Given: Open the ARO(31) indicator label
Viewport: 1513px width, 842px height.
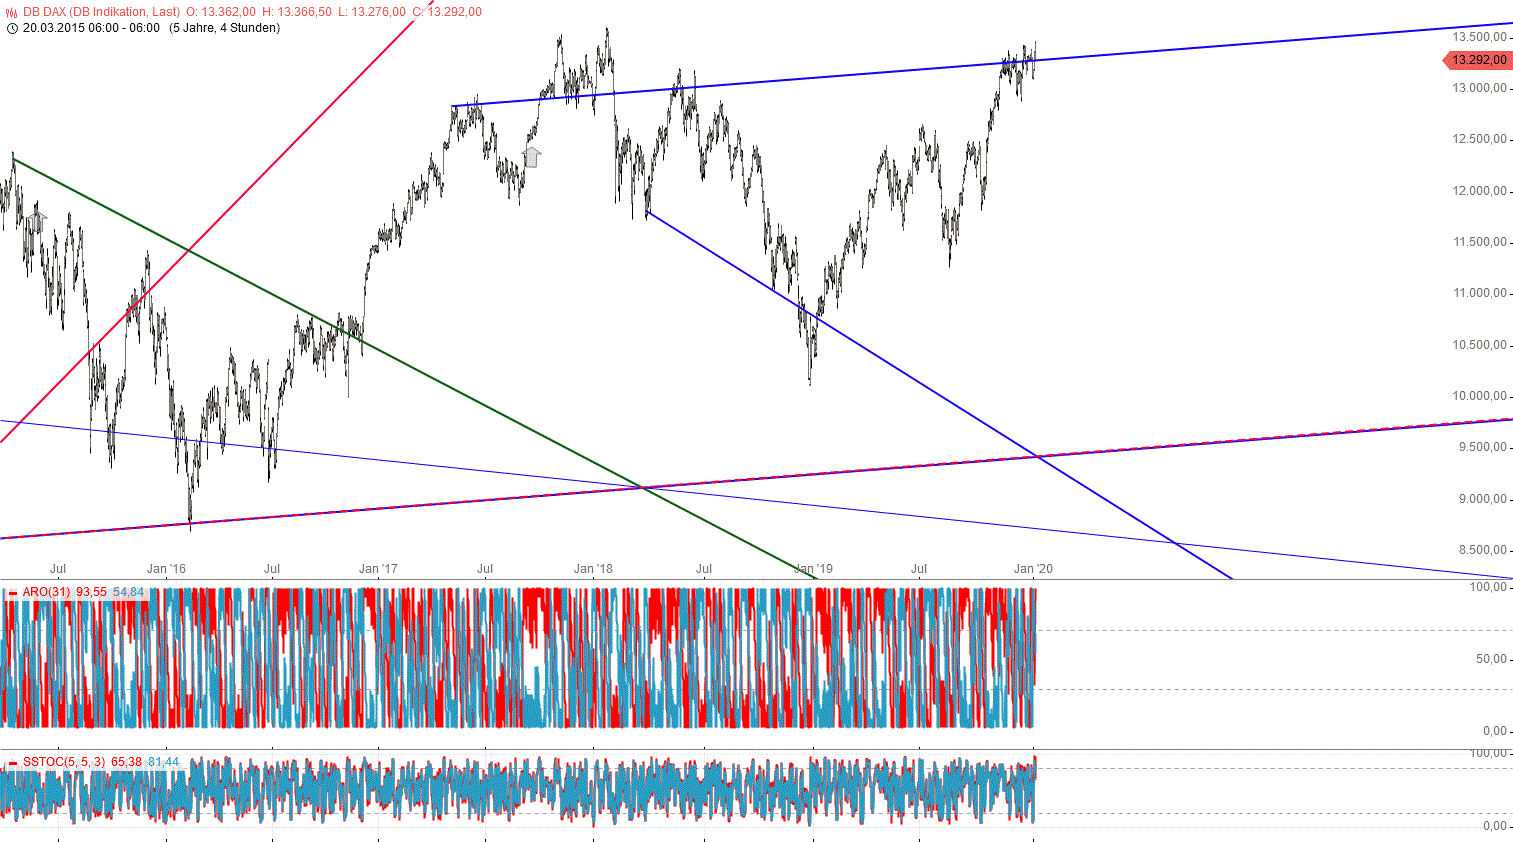Looking at the screenshot, I should click(47, 592).
